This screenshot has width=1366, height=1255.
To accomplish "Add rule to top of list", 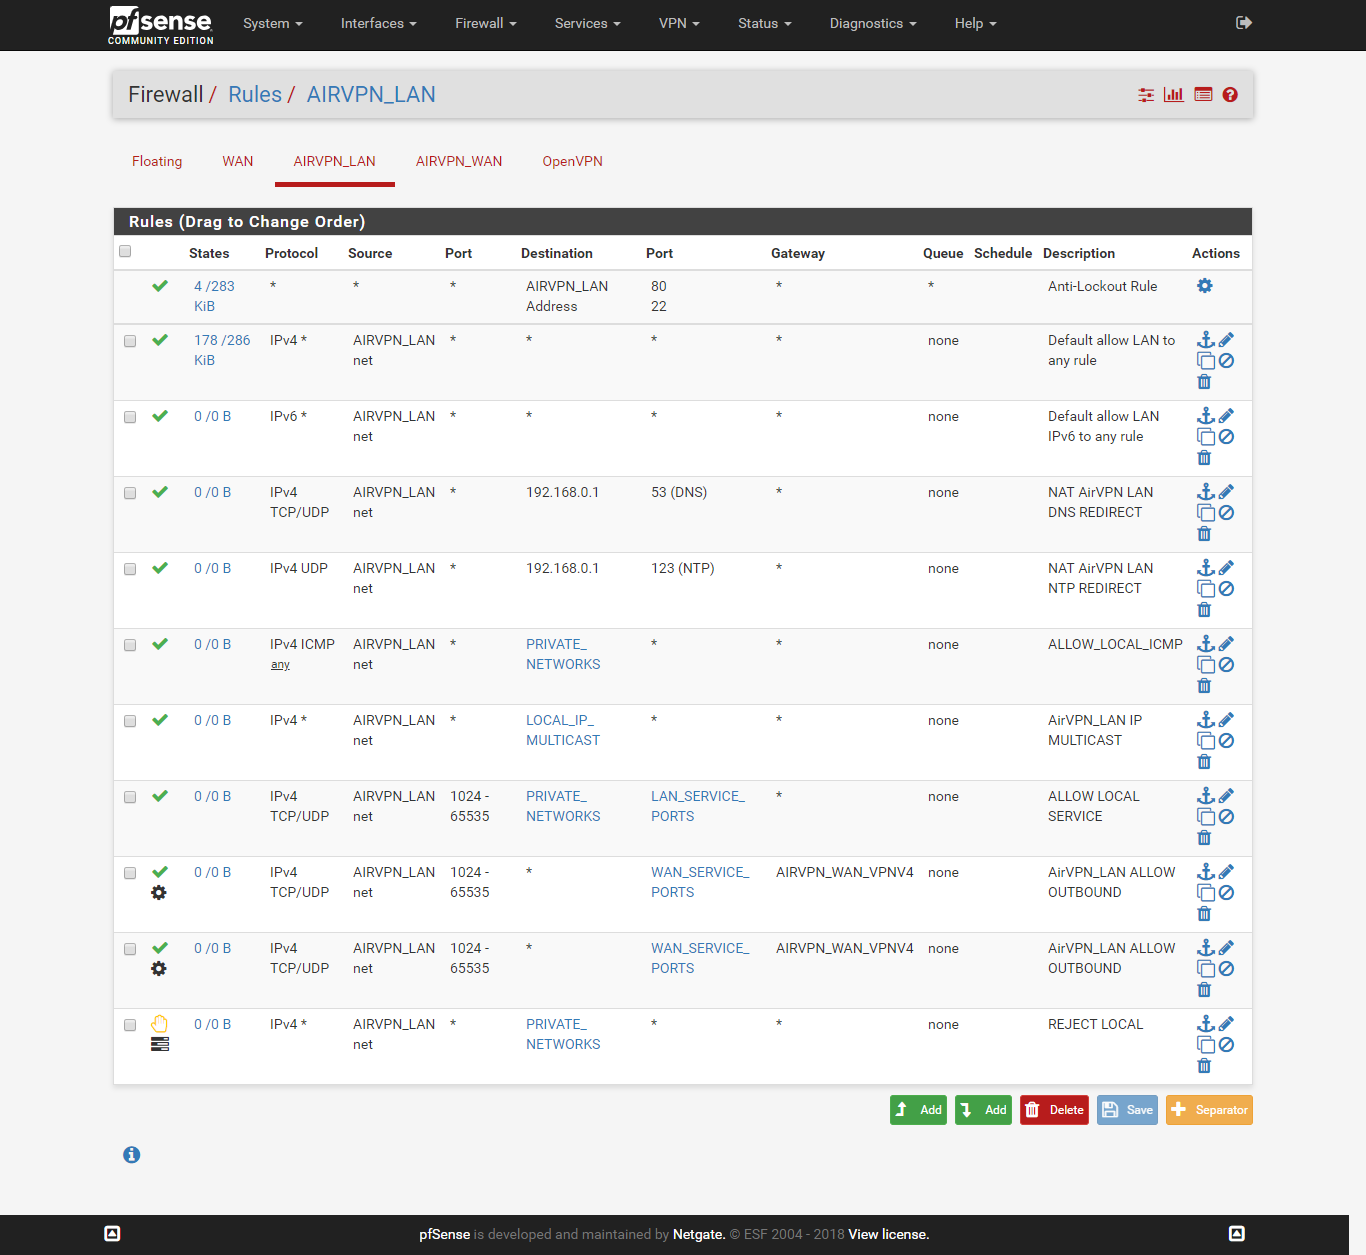I will coord(918,1110).
